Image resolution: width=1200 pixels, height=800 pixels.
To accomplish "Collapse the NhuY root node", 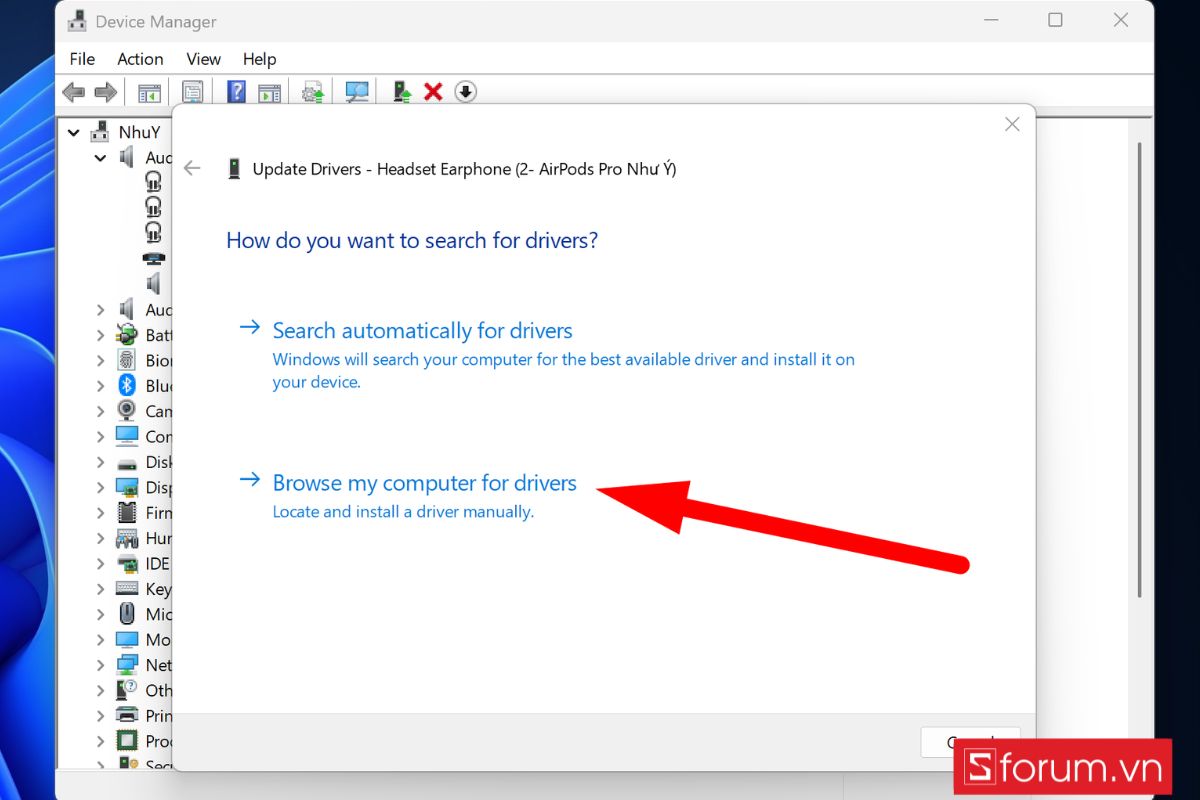I will [x=73, y=132].
